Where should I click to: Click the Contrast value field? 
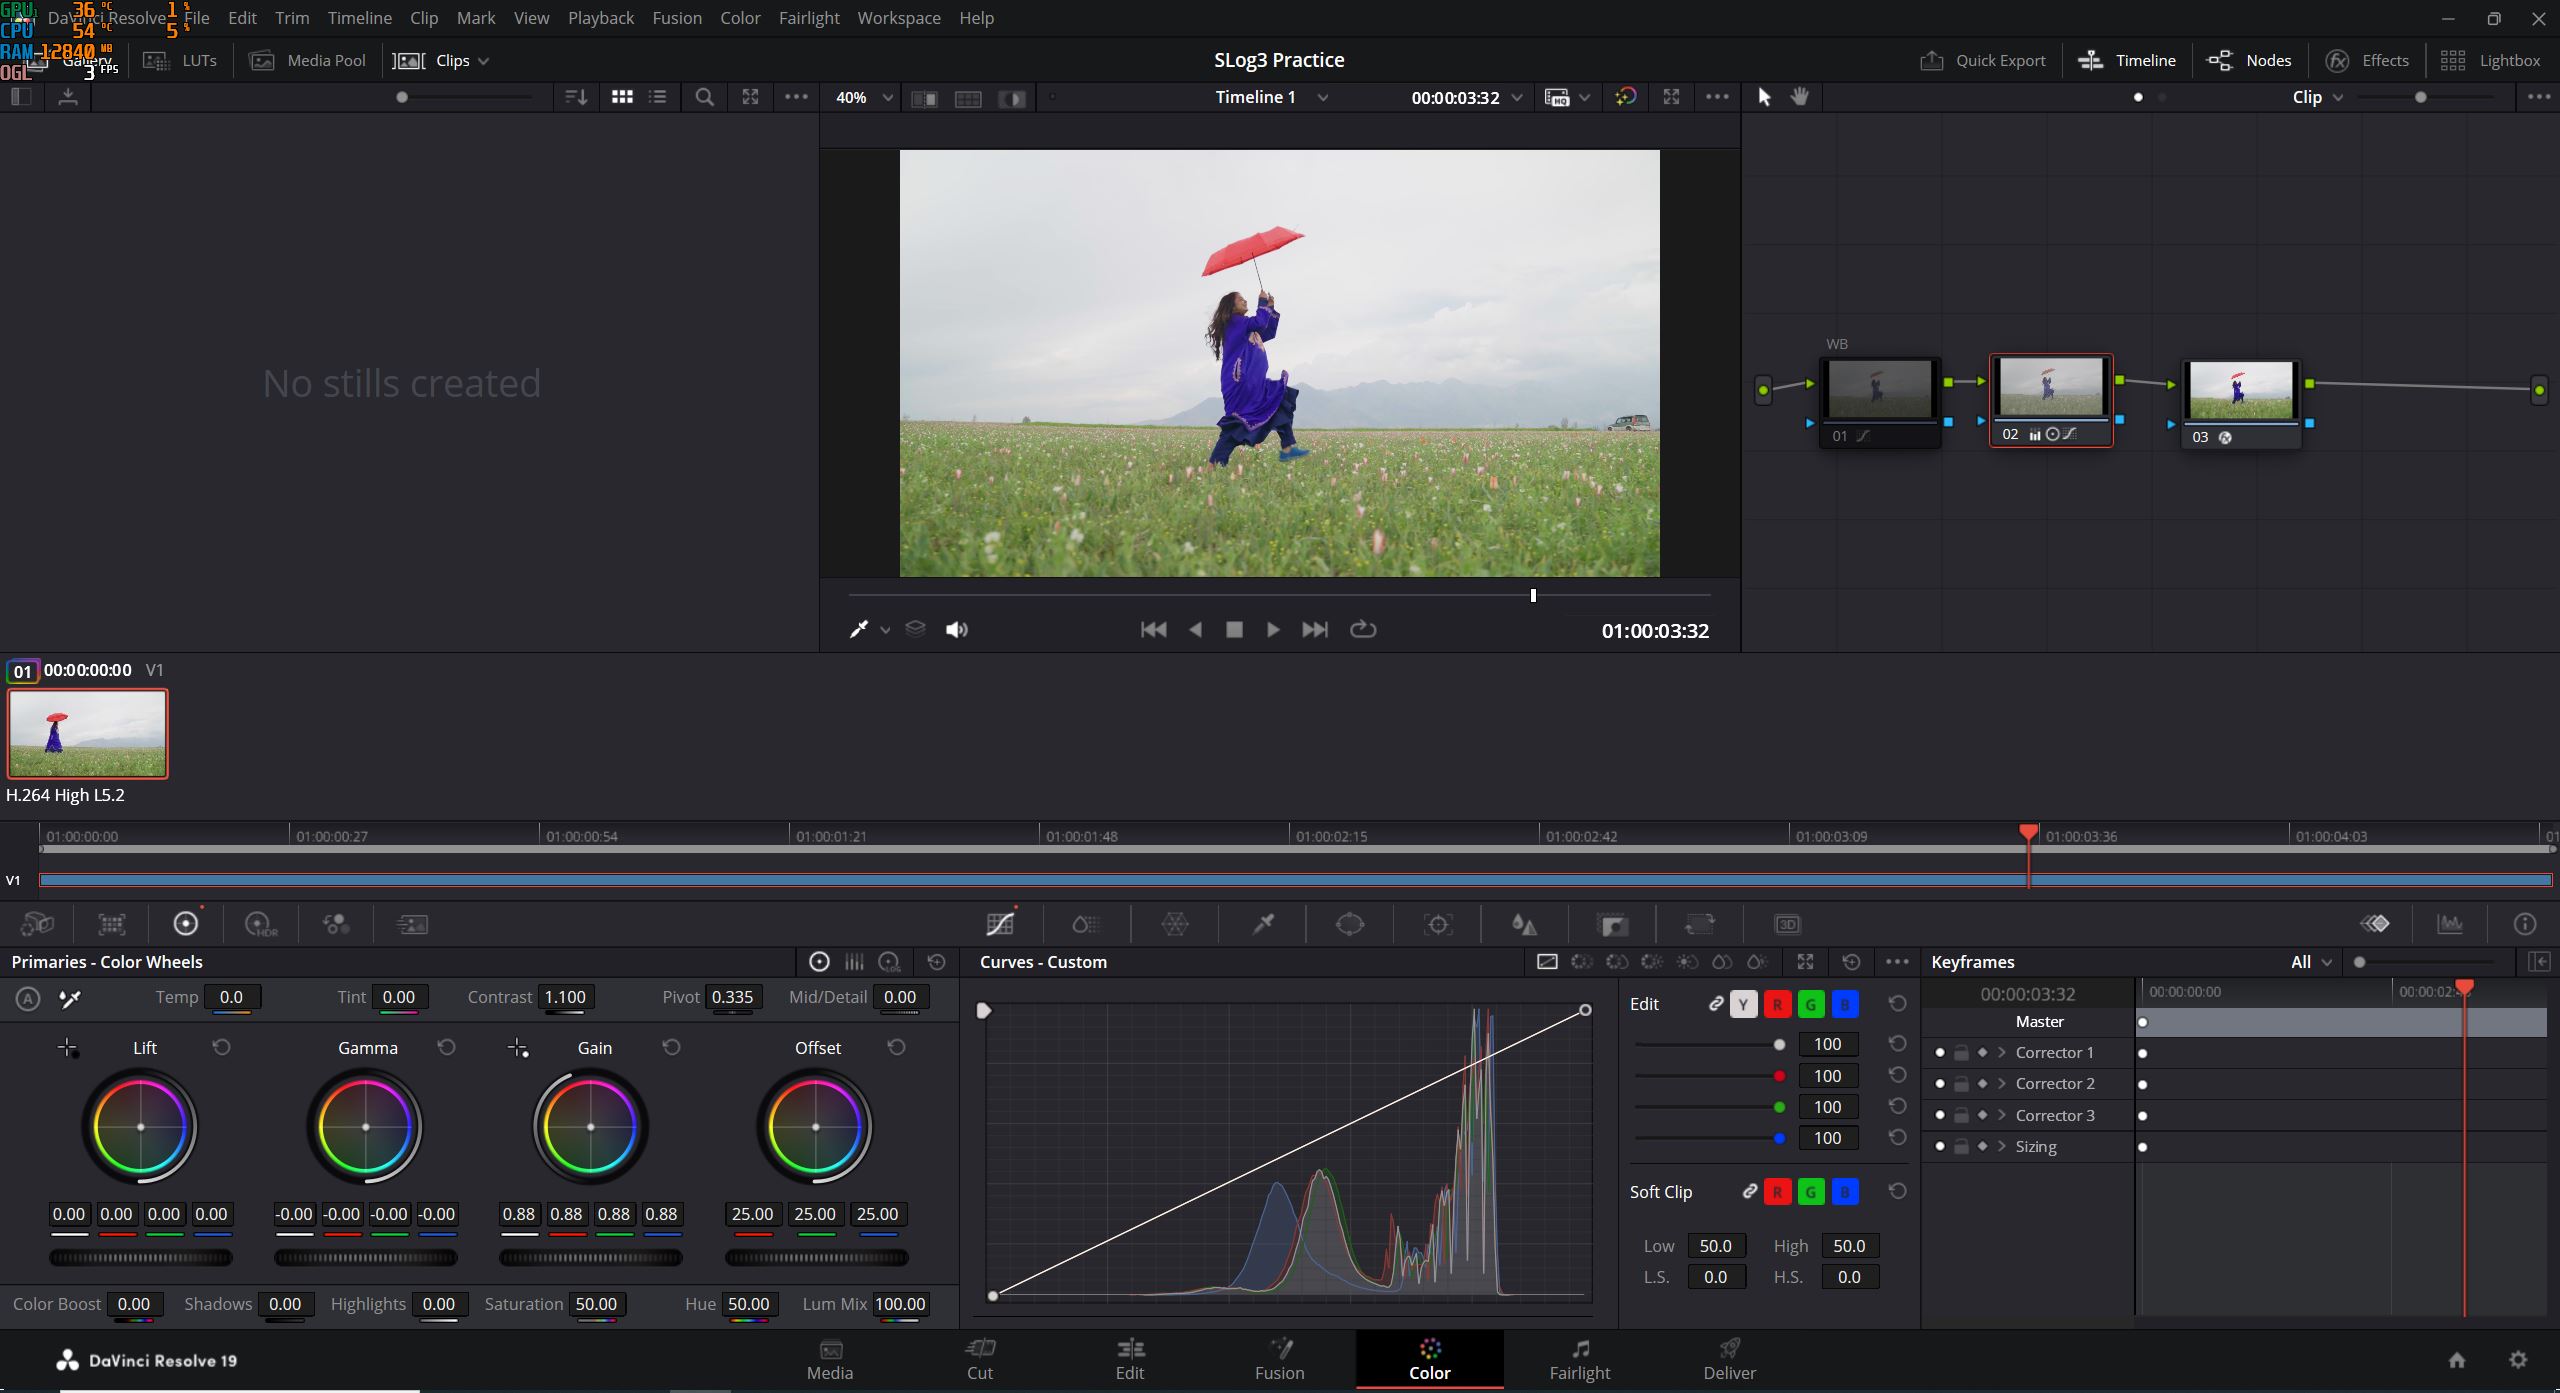click(565, 997)
